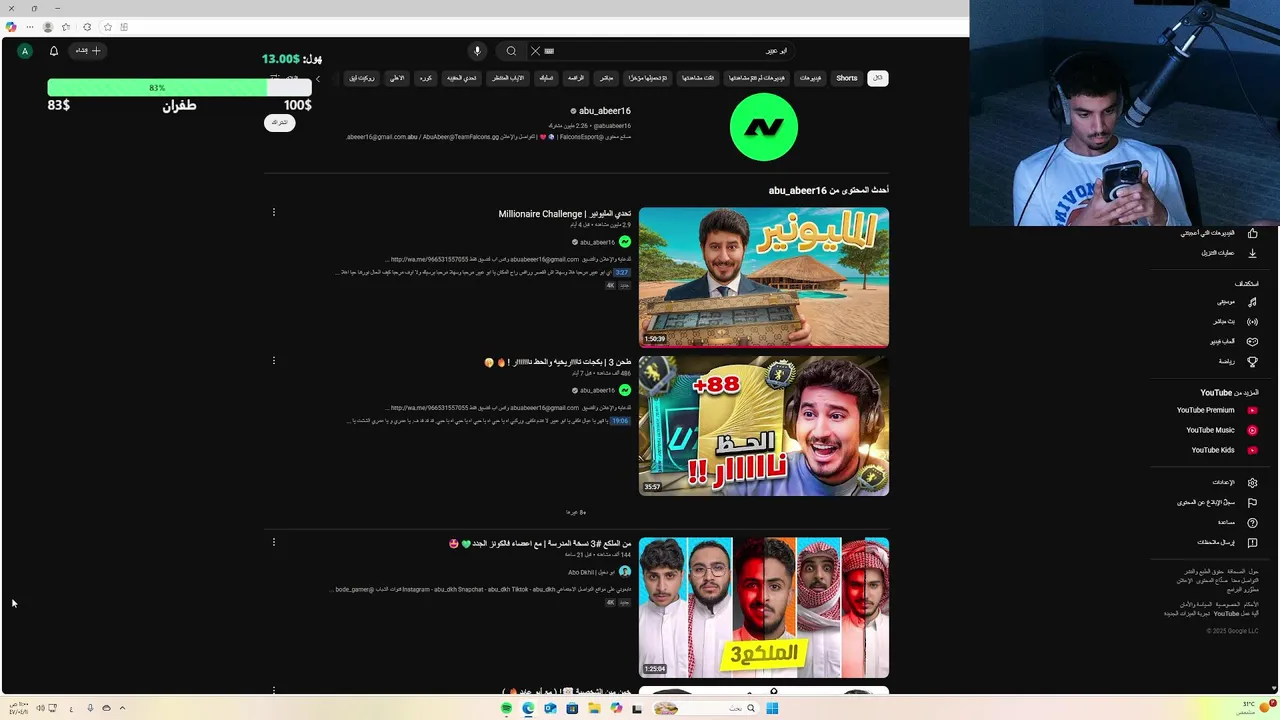1280x720 pixels.
Task: Open YouTube Premium link
Action: 1217,410
